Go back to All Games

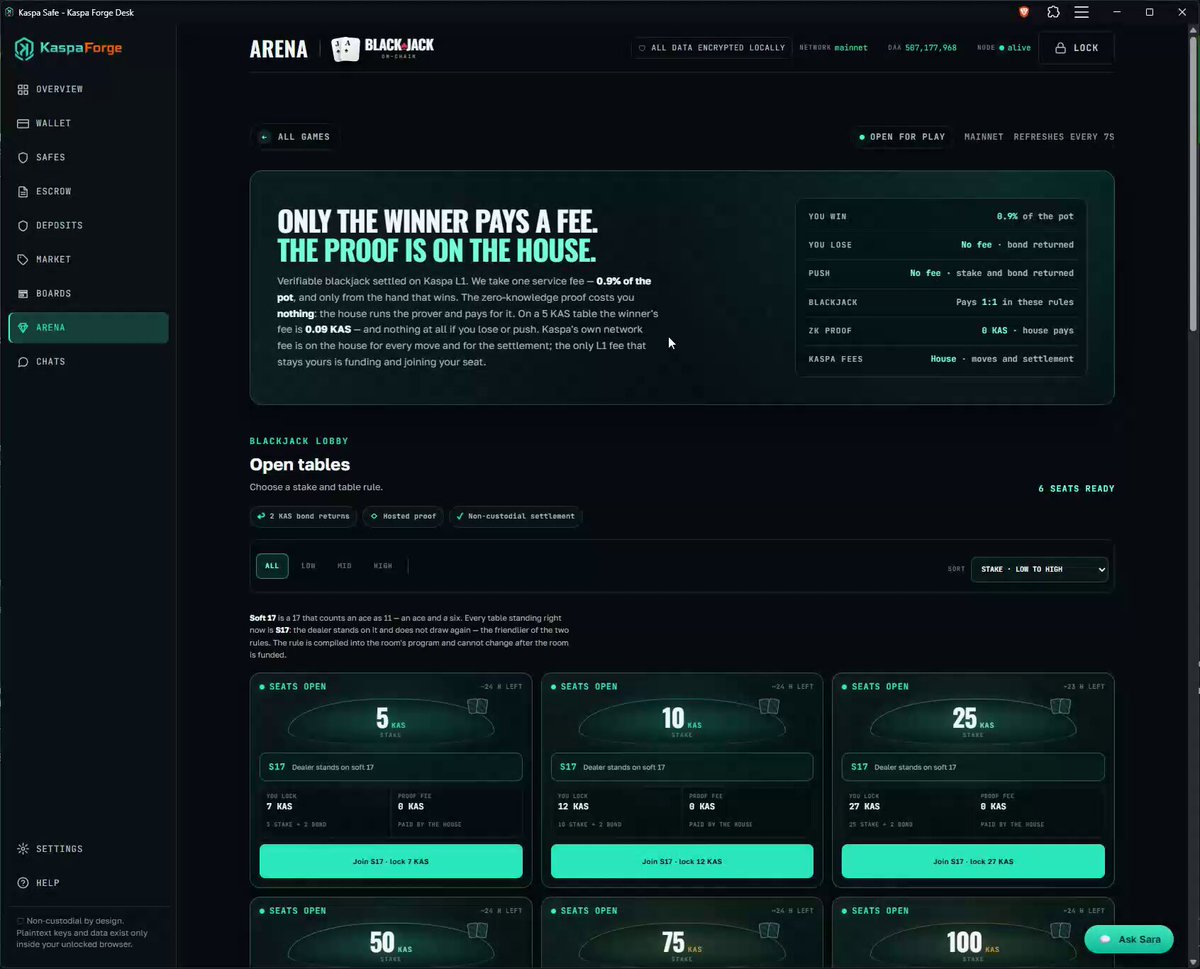point(294,137)
